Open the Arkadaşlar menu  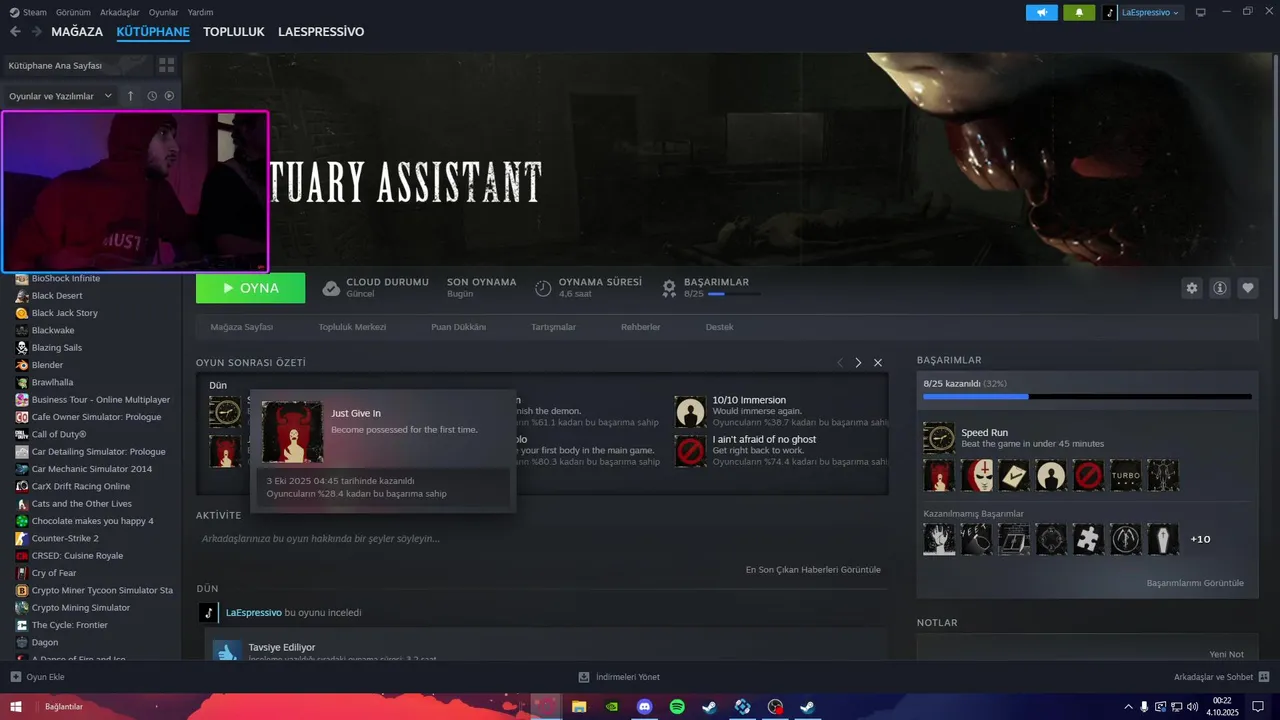point(119,12)
